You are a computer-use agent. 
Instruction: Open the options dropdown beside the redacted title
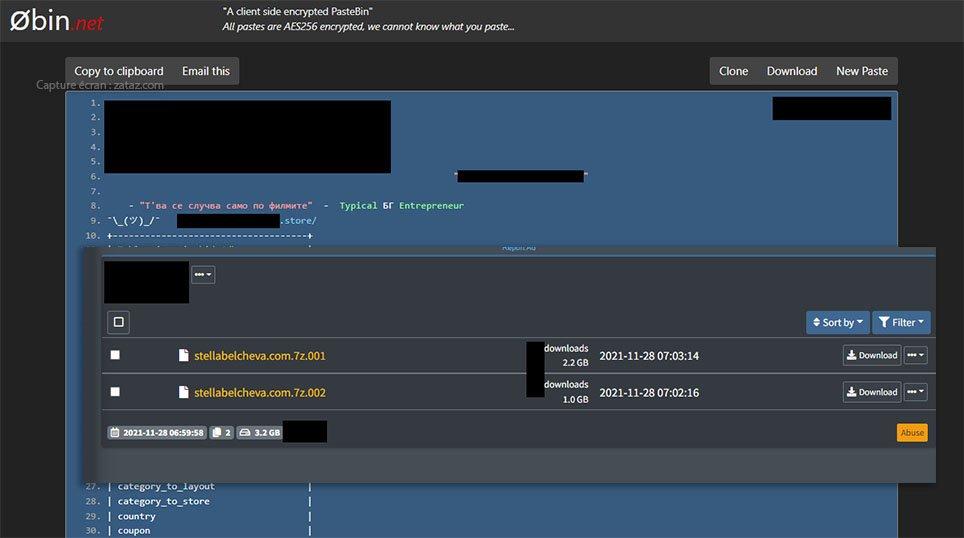203,274
